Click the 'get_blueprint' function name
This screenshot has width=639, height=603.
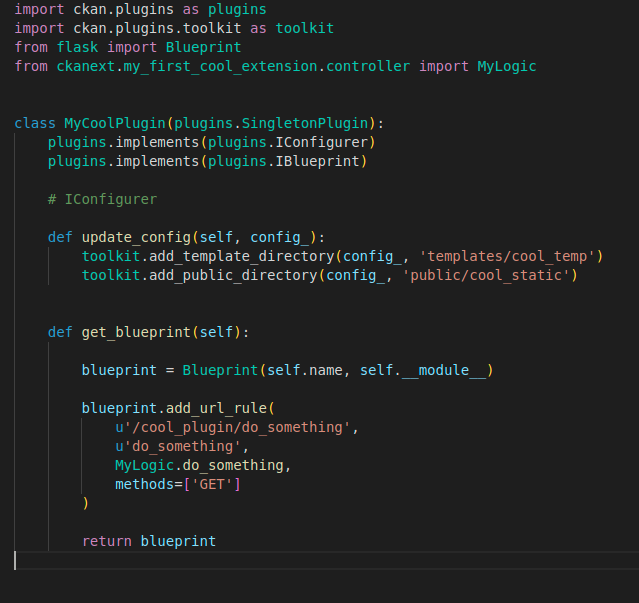[136, 332]
